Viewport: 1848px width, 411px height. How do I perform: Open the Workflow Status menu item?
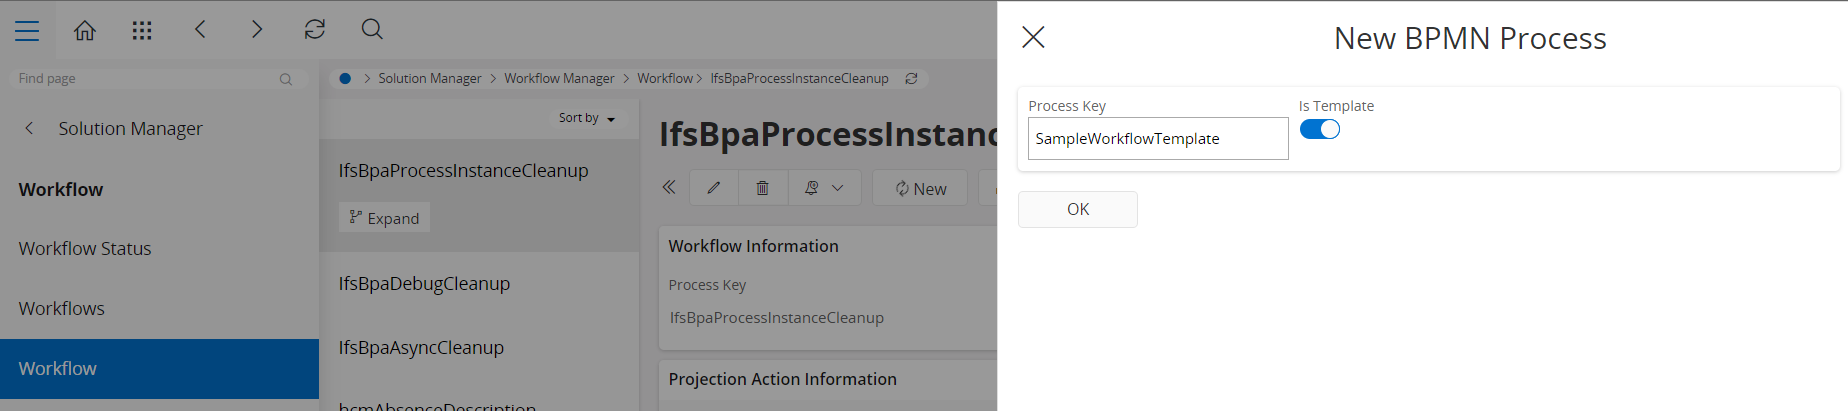click(85, 249)
